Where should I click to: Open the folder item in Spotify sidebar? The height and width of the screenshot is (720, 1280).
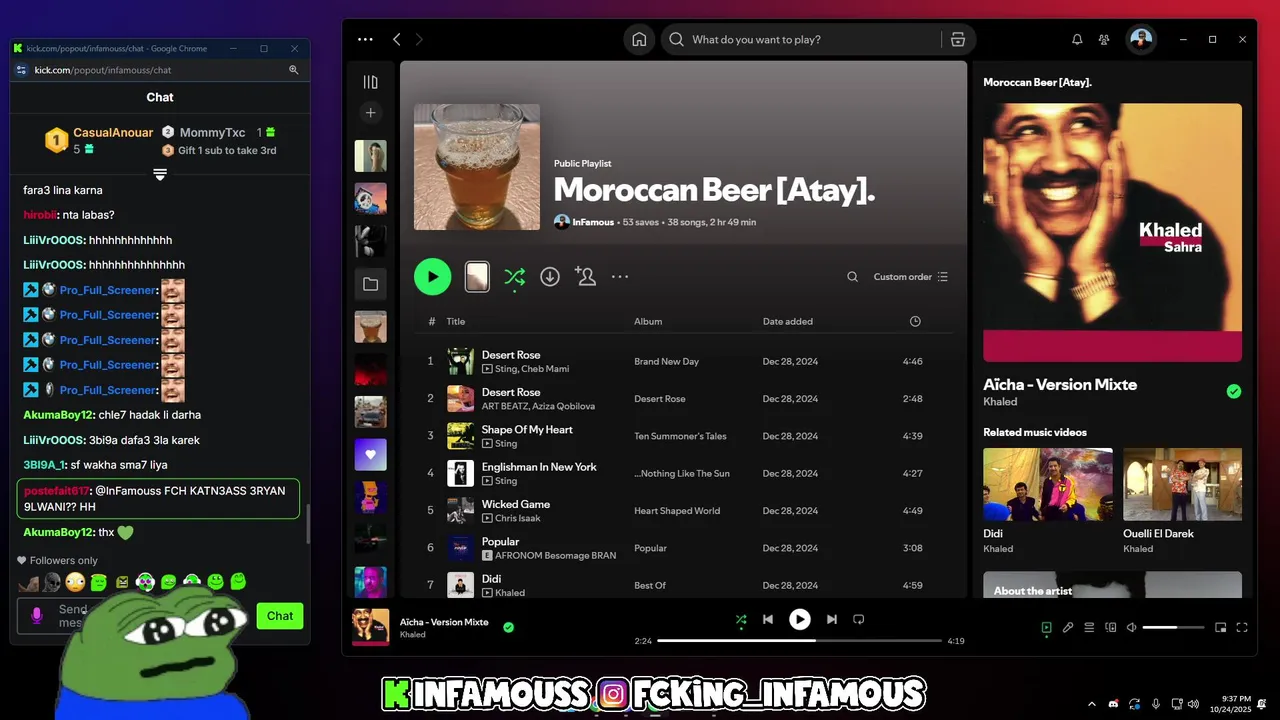click(x=371, y=284)
